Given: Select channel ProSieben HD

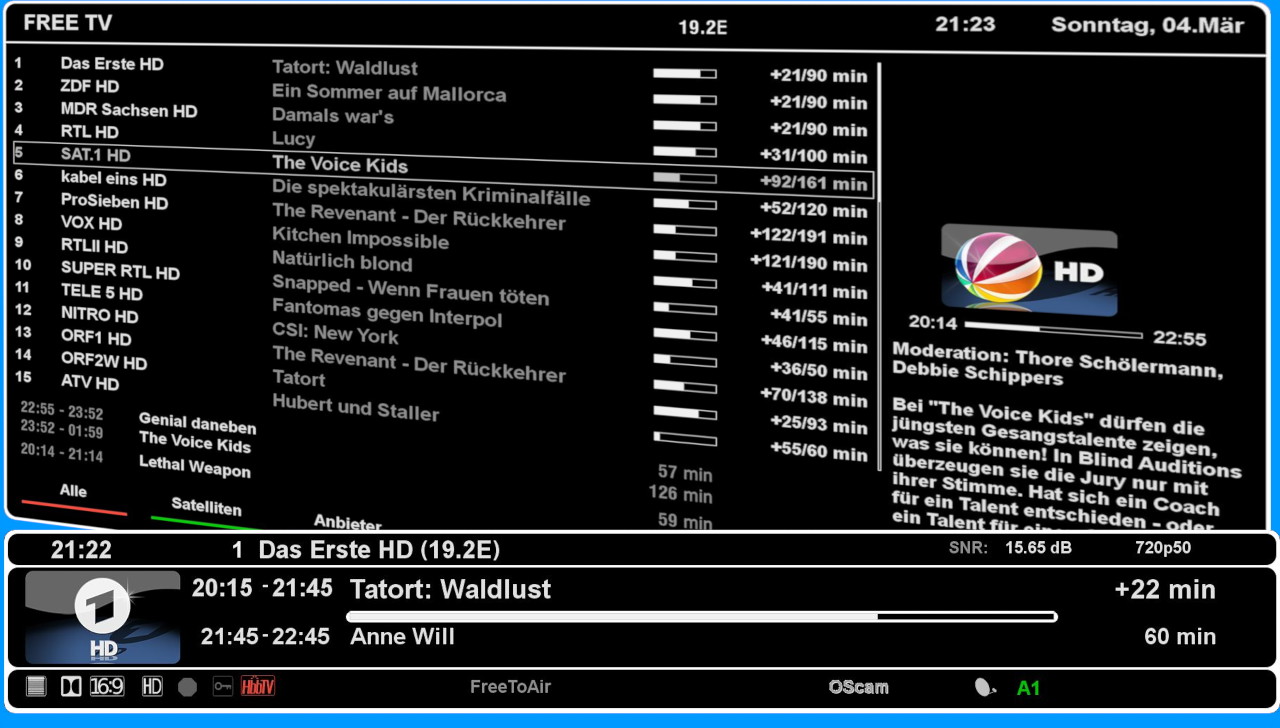Looking at the screenshot, I should coord(114,202).
